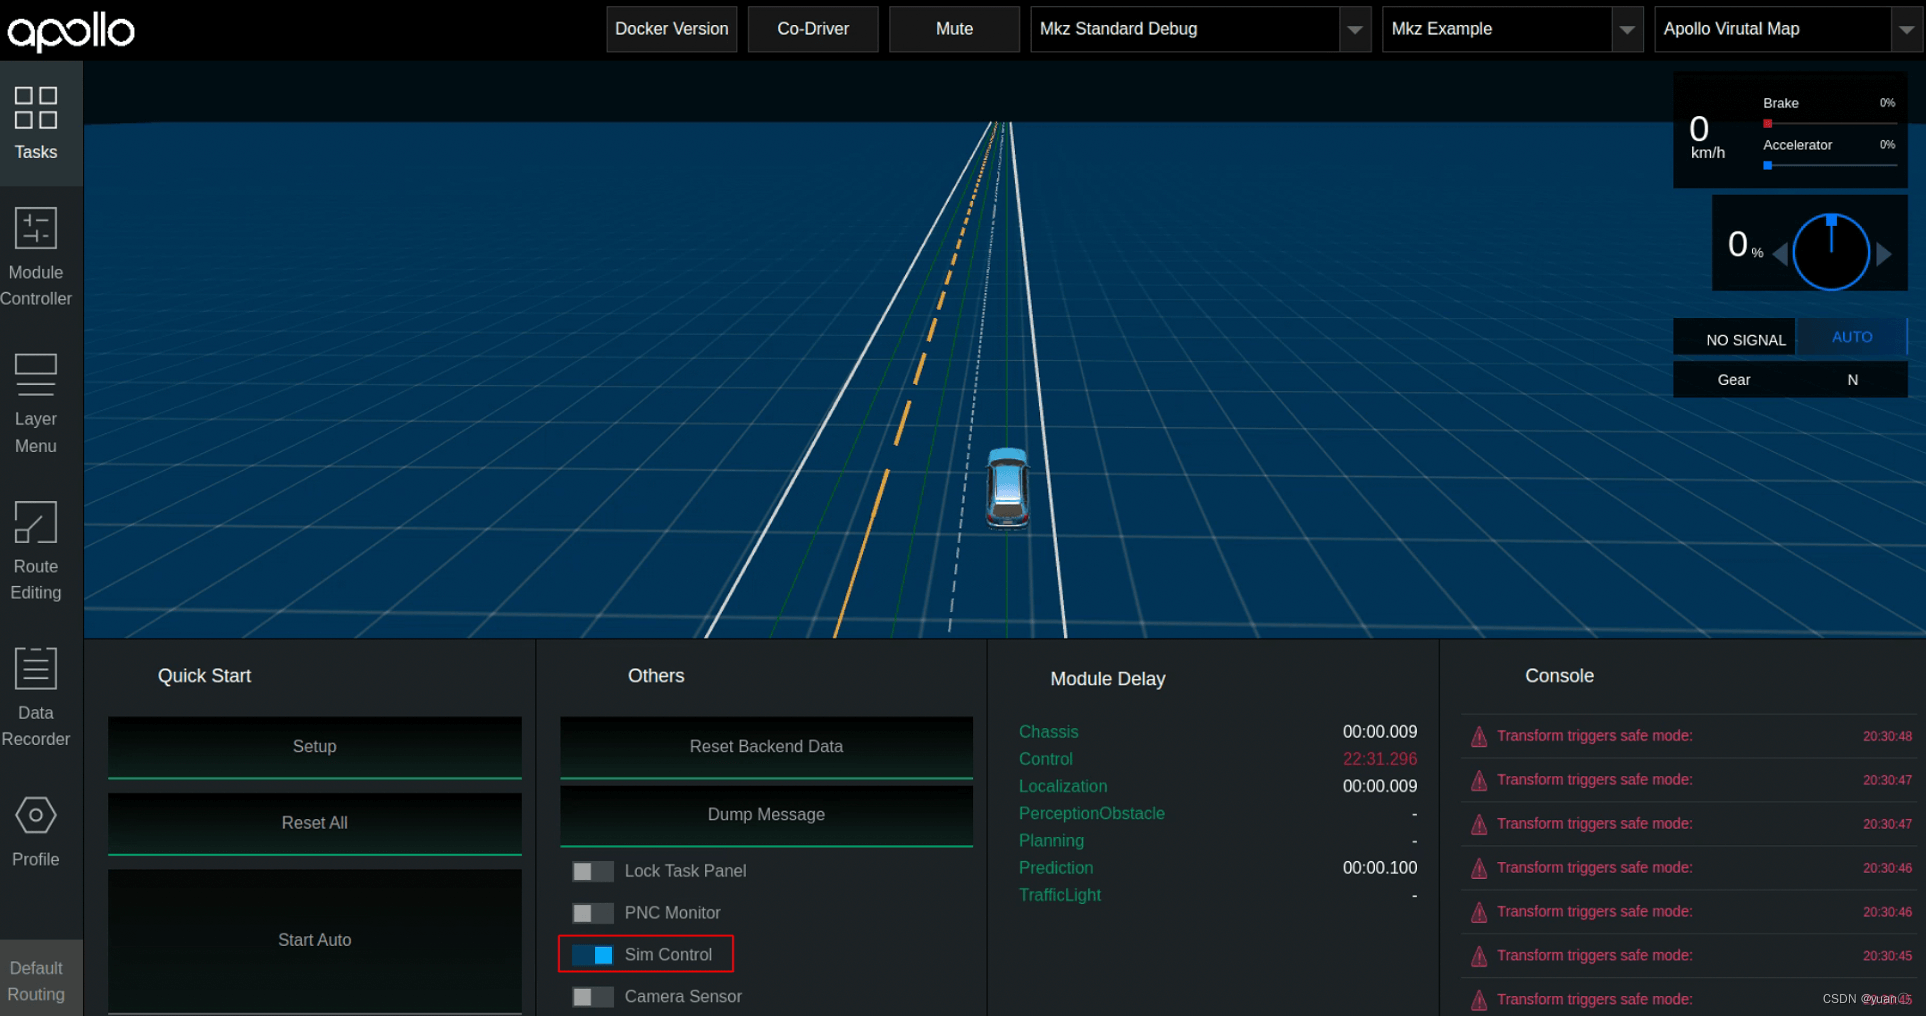Click the Dump Message button
This screenshot has height=1016, width=1926.
pyautogui.click(x=766, y=815)
